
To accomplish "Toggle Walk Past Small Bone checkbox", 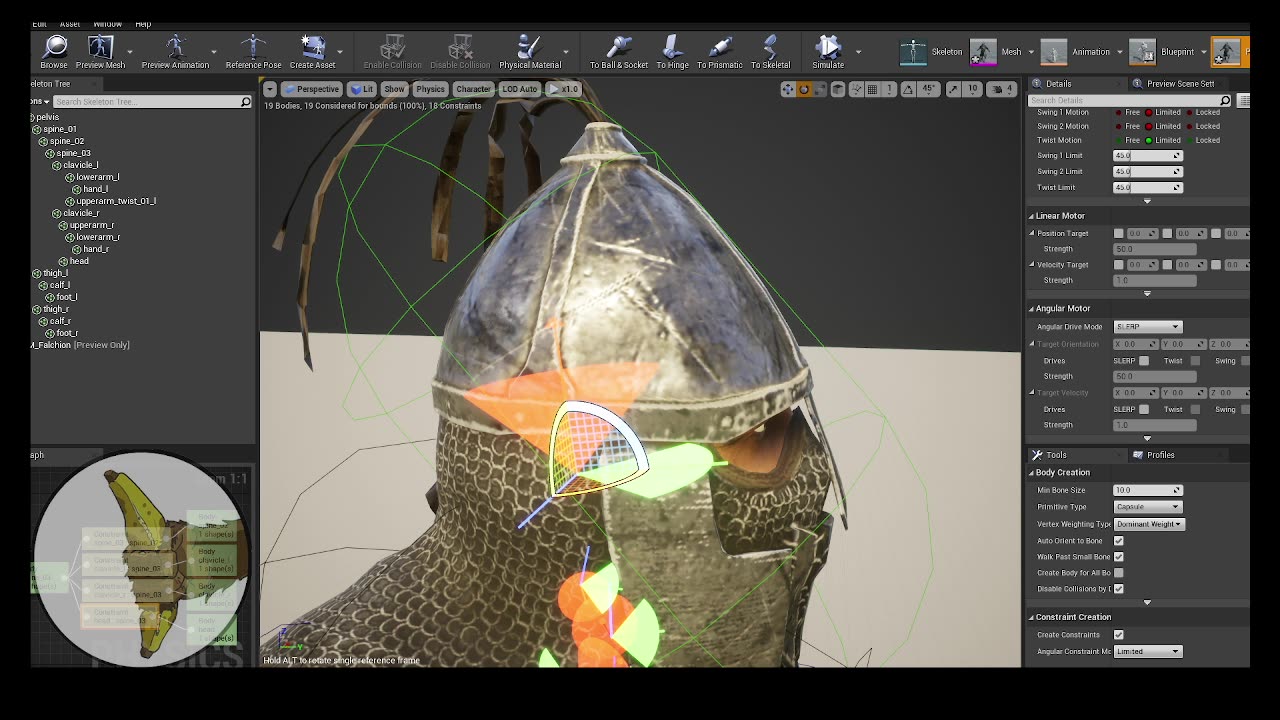I will click(x=1119, y=557).
